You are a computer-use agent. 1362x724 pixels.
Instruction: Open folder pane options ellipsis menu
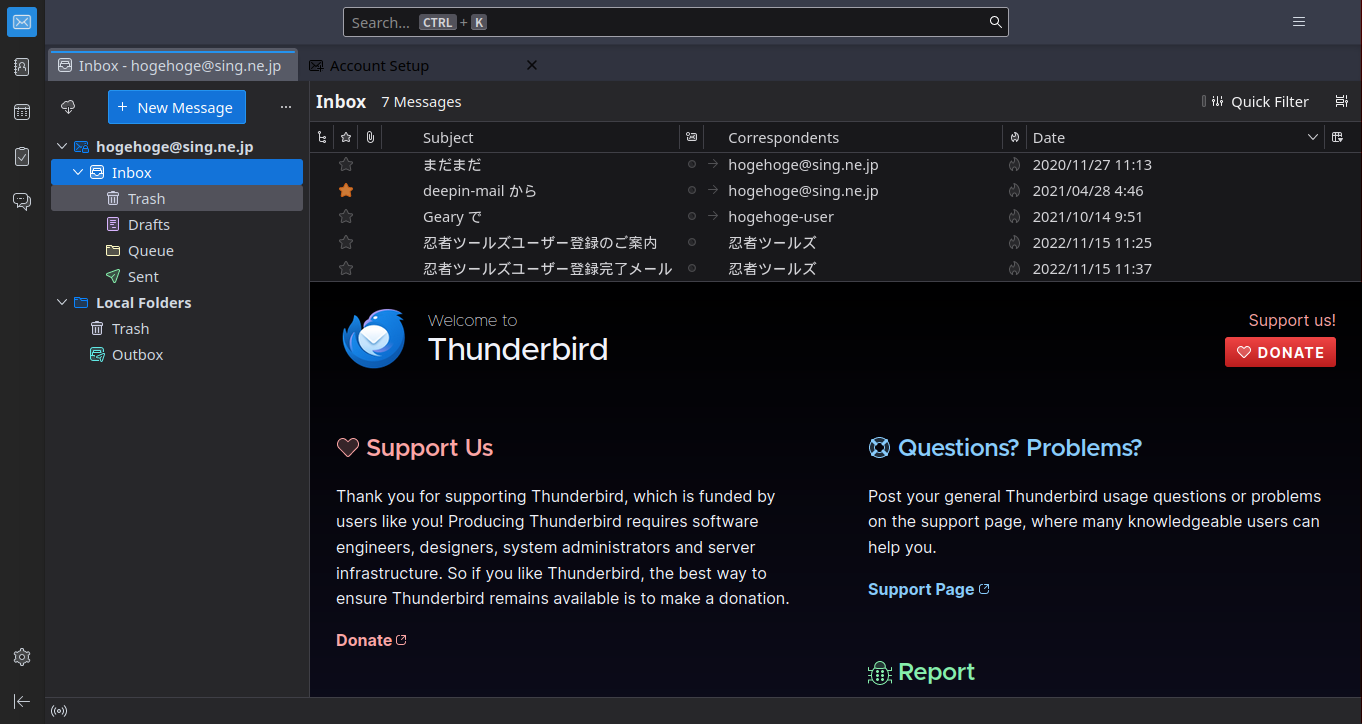pyautogui.click(x=286, y=107)
